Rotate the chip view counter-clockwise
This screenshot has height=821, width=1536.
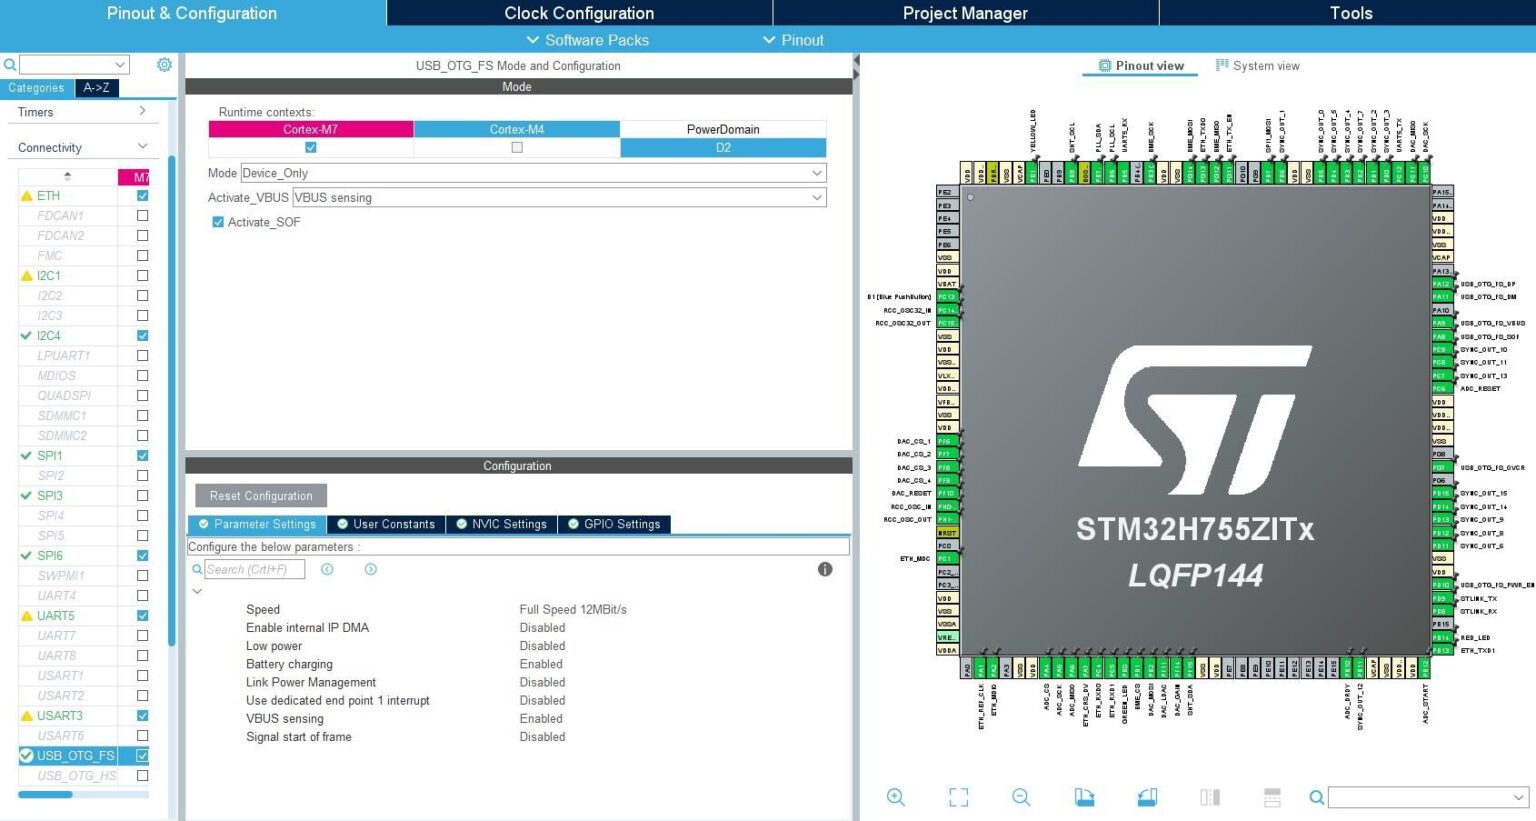point(1147,797)
